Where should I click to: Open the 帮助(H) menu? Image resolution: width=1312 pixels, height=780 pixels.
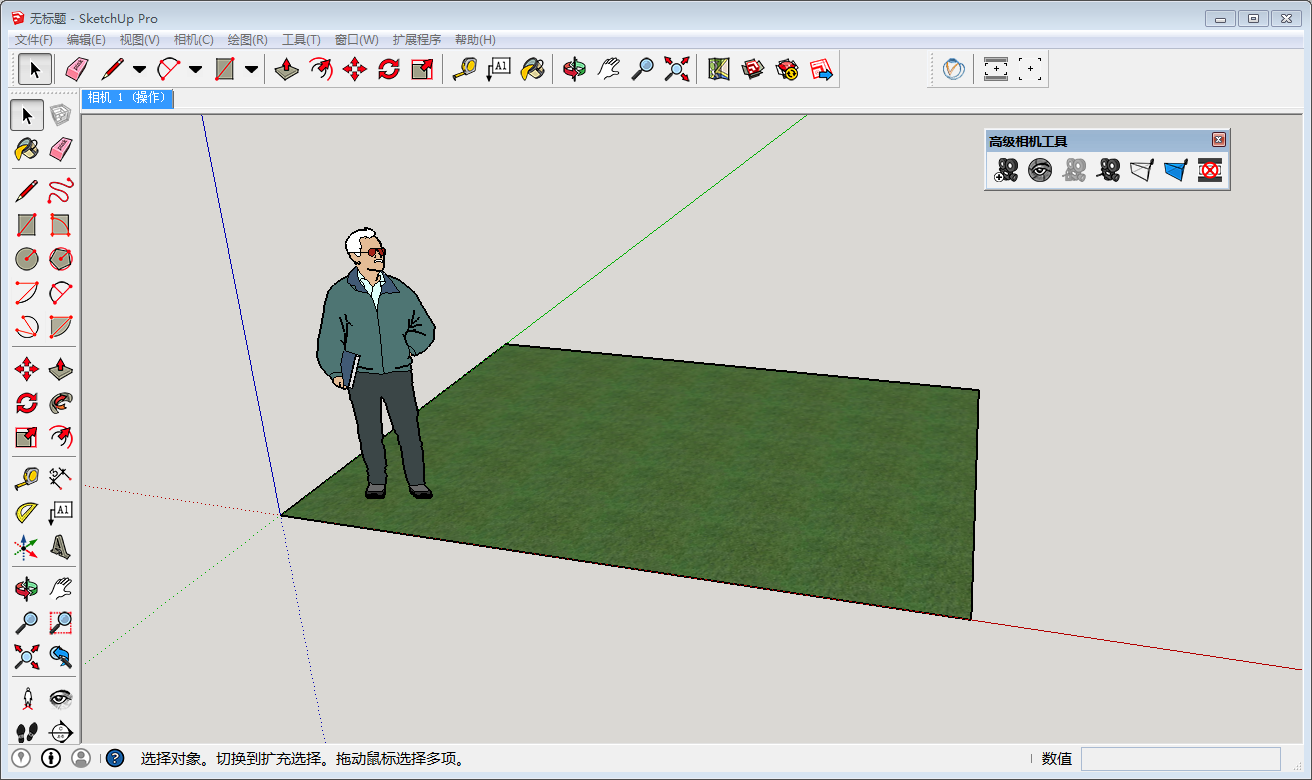(x=475, y=40)
